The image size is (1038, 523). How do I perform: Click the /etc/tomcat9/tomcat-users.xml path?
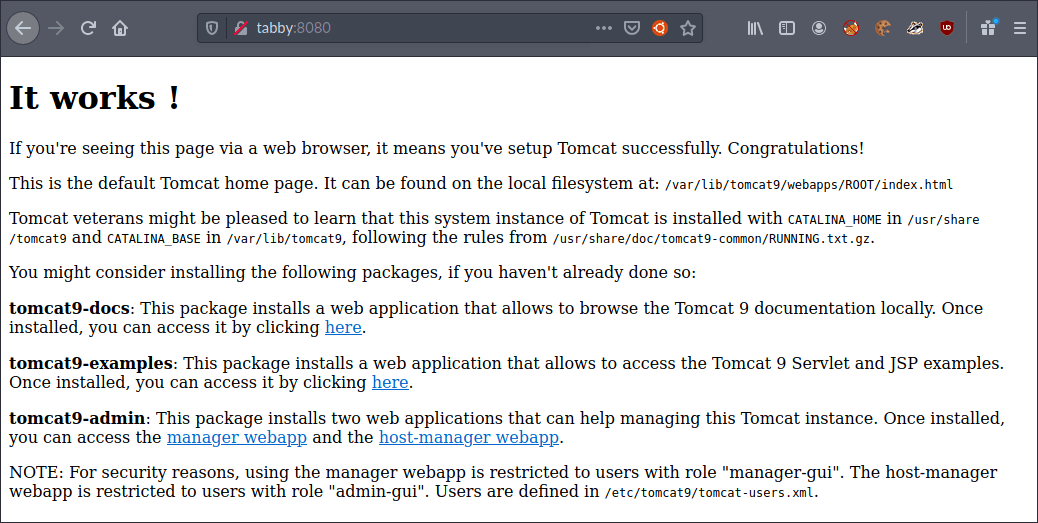coord(710,493)
